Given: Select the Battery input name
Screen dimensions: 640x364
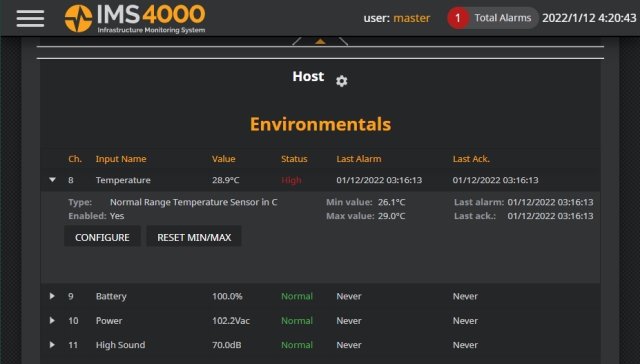Looking at the screenshot, I should pos(111,296).
